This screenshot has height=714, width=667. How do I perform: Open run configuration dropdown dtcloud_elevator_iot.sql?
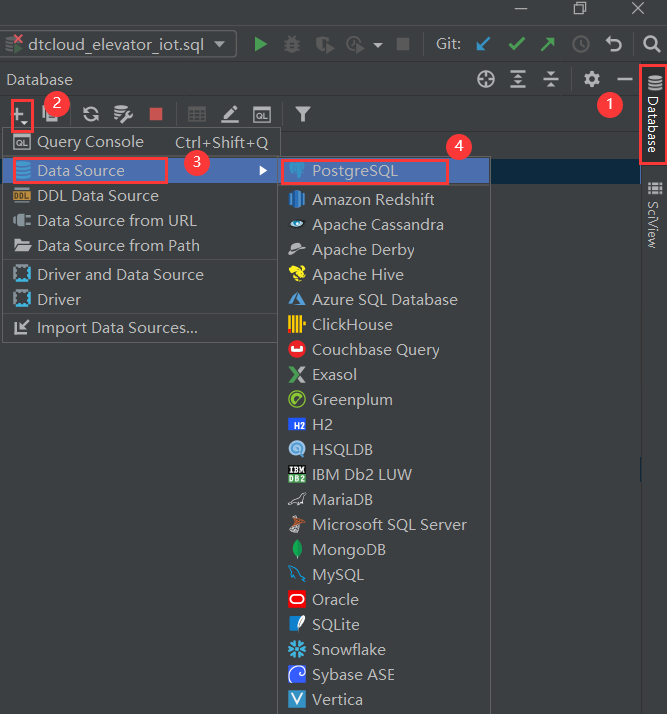[117, 44]
